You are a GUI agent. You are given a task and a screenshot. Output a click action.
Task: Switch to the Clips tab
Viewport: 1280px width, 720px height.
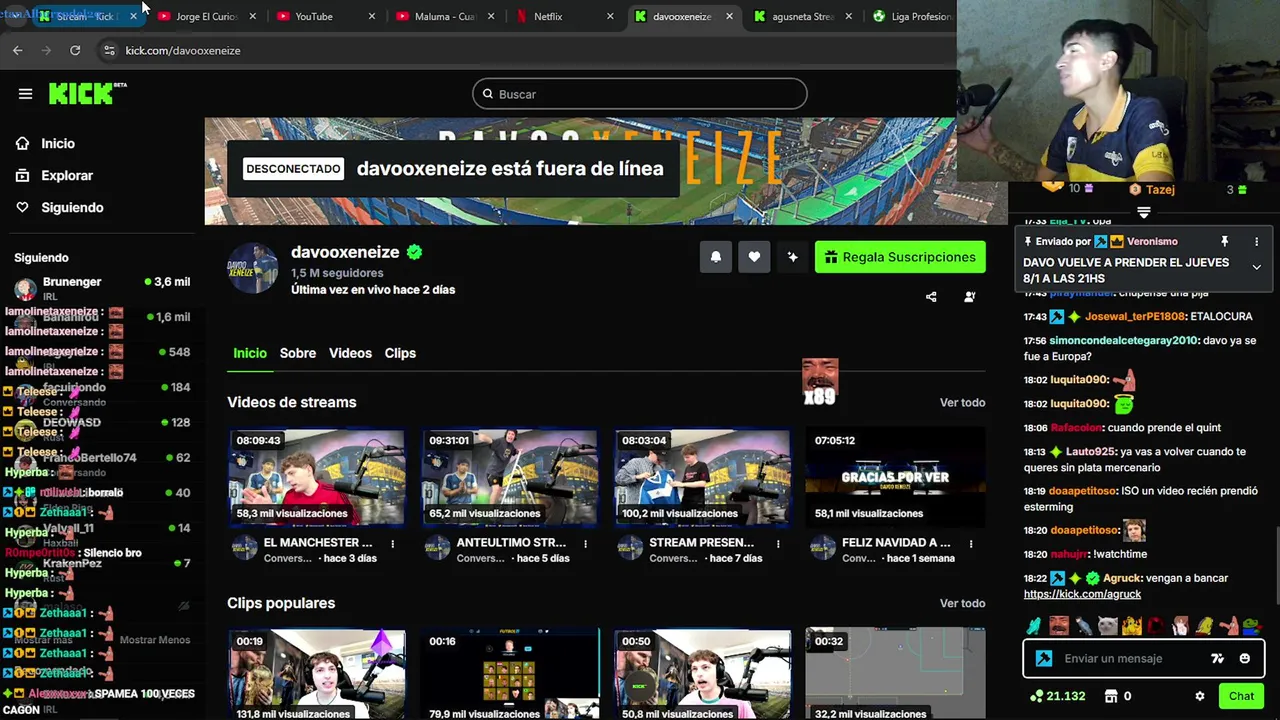(x=400, y=353)
